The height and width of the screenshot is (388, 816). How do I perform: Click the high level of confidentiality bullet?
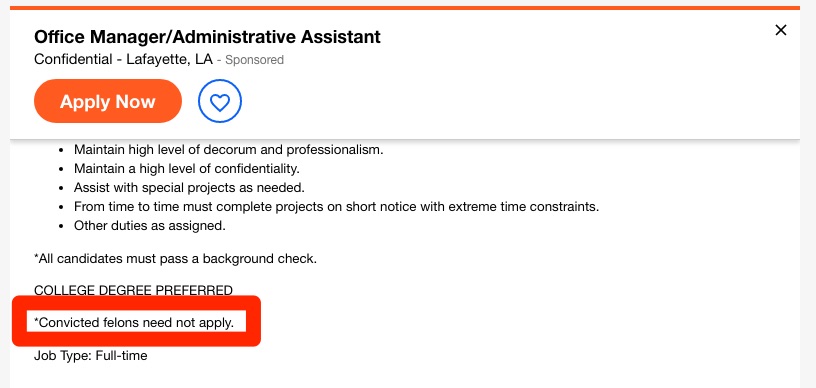coord(187,169)
